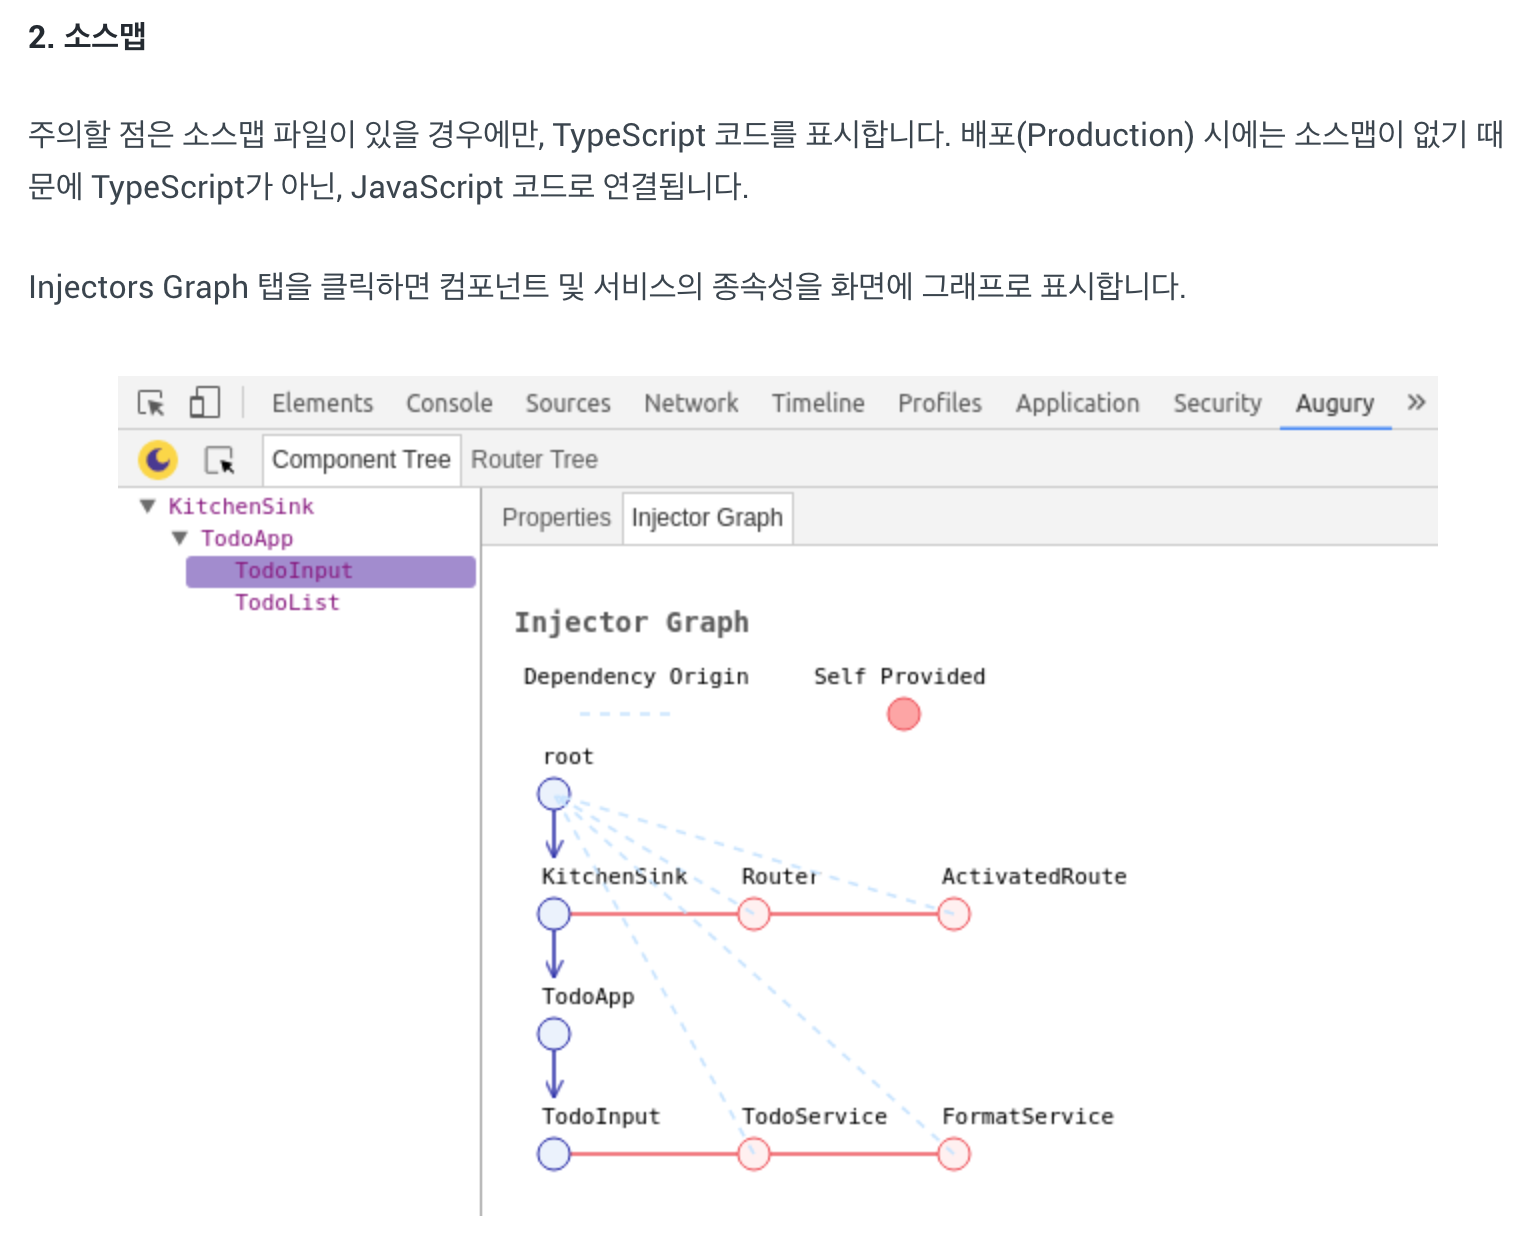Viewport: 1530px width, 1248px height.
Task: Click the Augury moon logo icon
Action: tap(158, 460)
